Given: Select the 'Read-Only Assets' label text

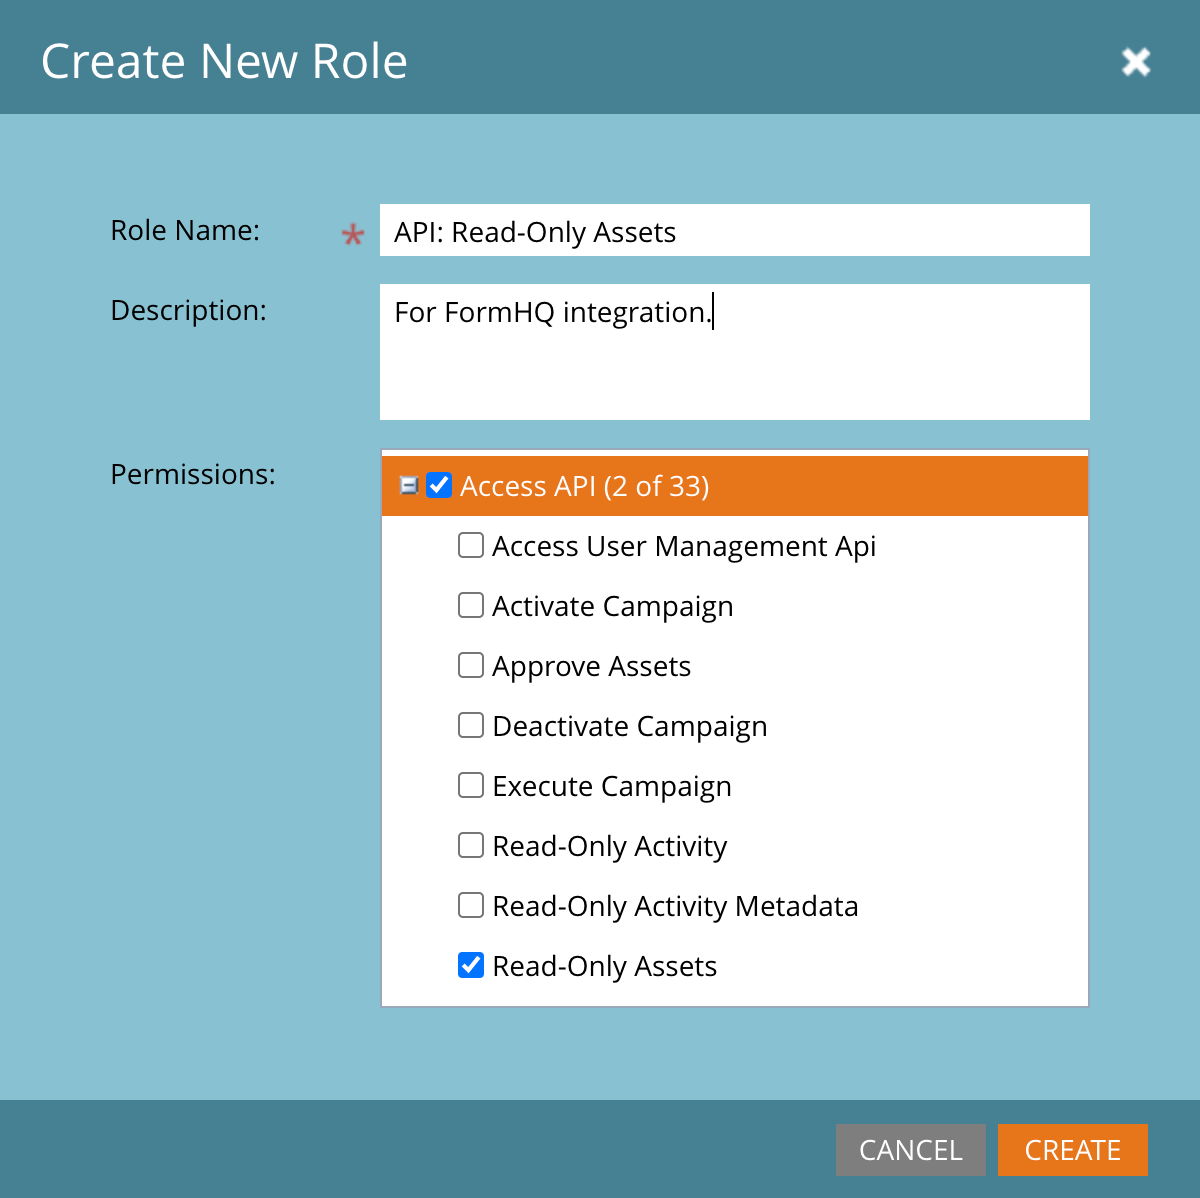Looking at the screenshot, I should [605, 966].
